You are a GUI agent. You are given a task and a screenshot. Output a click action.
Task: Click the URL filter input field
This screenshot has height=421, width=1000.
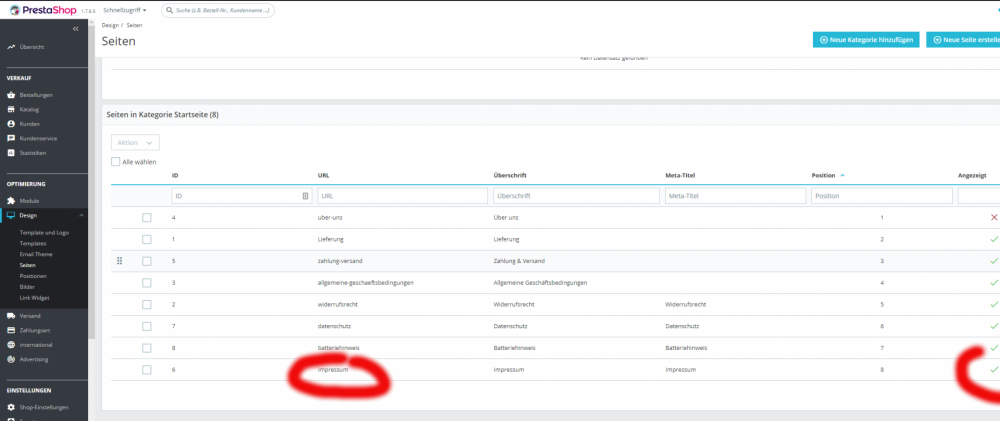402,196
